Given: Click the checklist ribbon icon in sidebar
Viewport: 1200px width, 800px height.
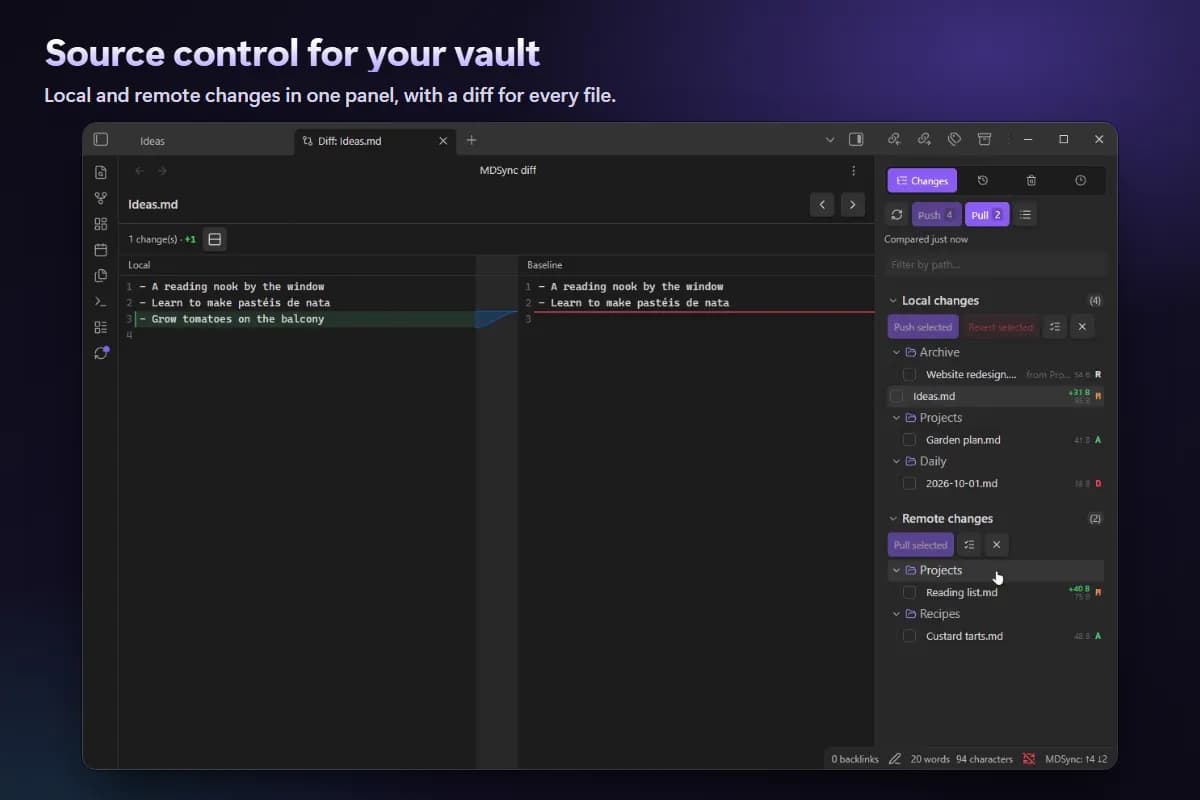Looking at the screenshot, I should (101, 327).
